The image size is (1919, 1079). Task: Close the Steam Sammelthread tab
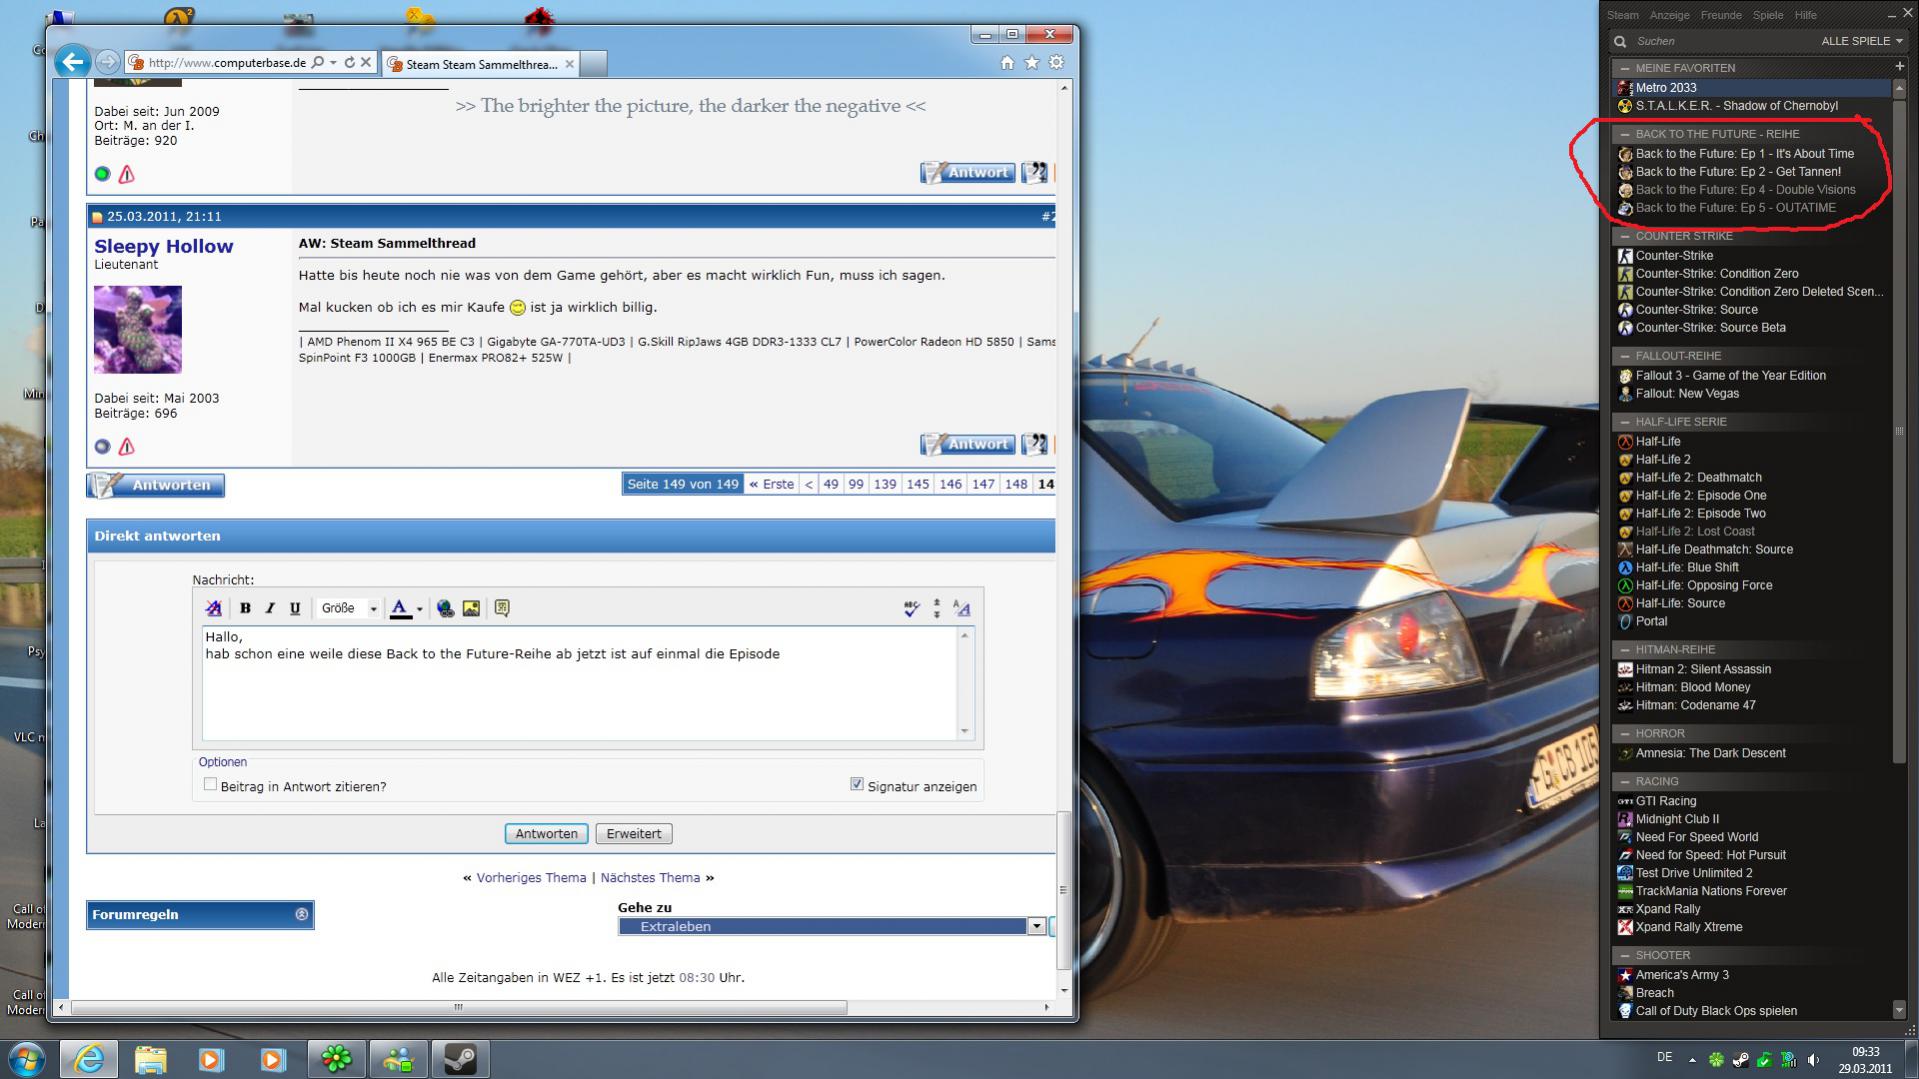click(569, 64)
